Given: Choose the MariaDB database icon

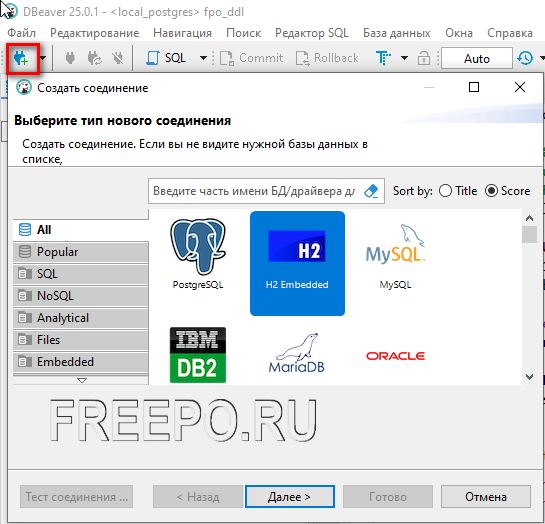Looking at the screenshot, I should [296, 354].
